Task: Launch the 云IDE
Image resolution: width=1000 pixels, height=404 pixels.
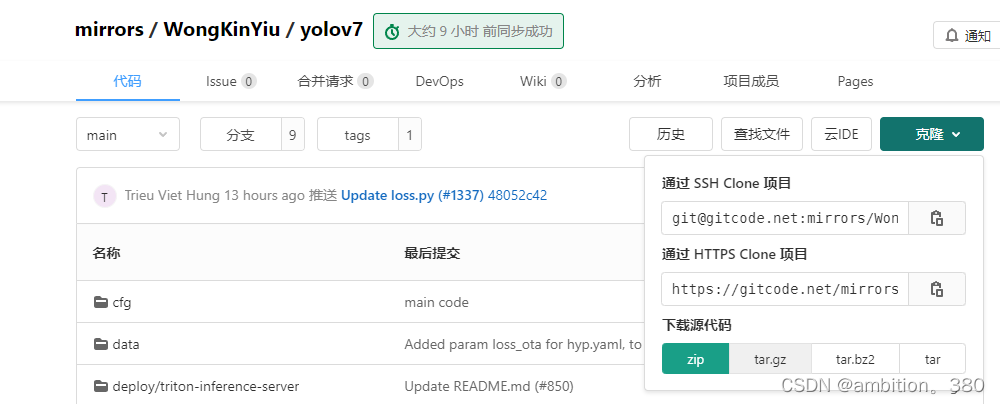Action: click(841, 134)
